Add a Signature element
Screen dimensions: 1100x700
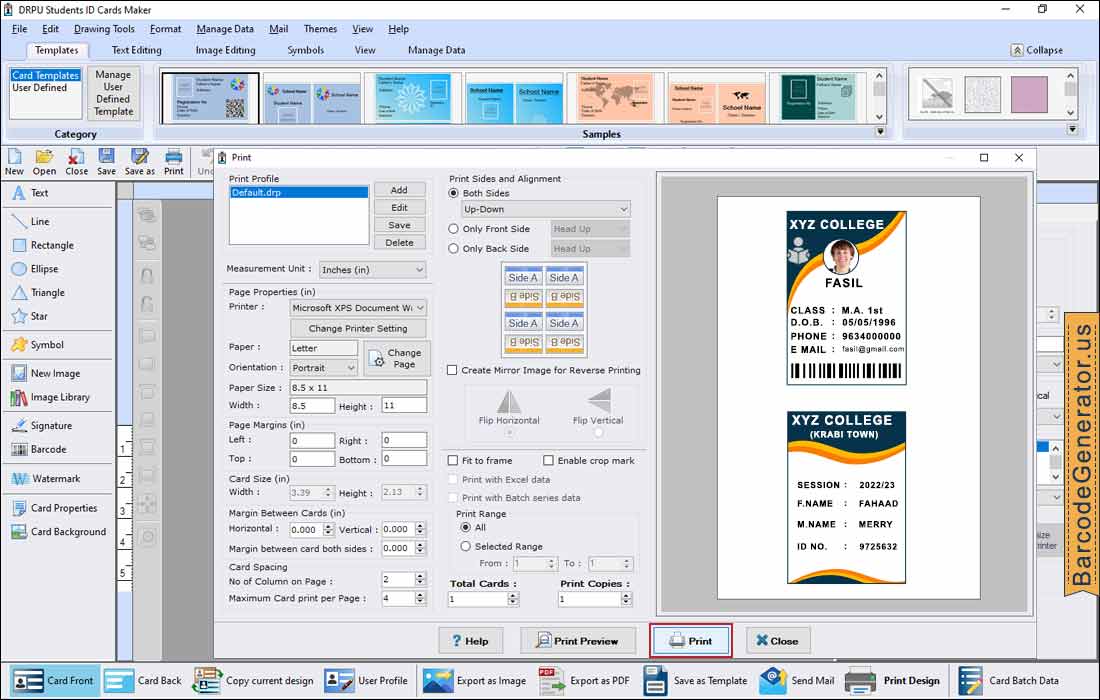41,426
